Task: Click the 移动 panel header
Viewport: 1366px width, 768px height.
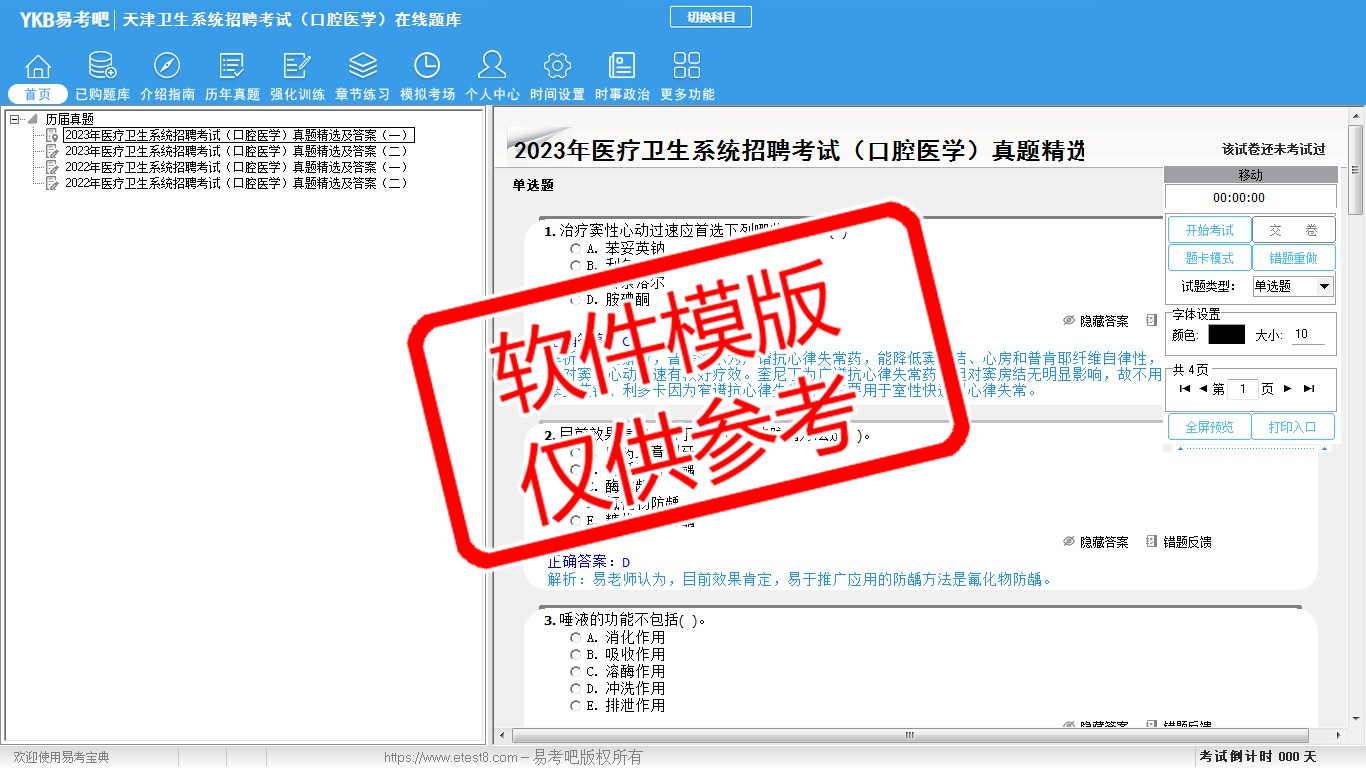Action: click(1251, 175)
